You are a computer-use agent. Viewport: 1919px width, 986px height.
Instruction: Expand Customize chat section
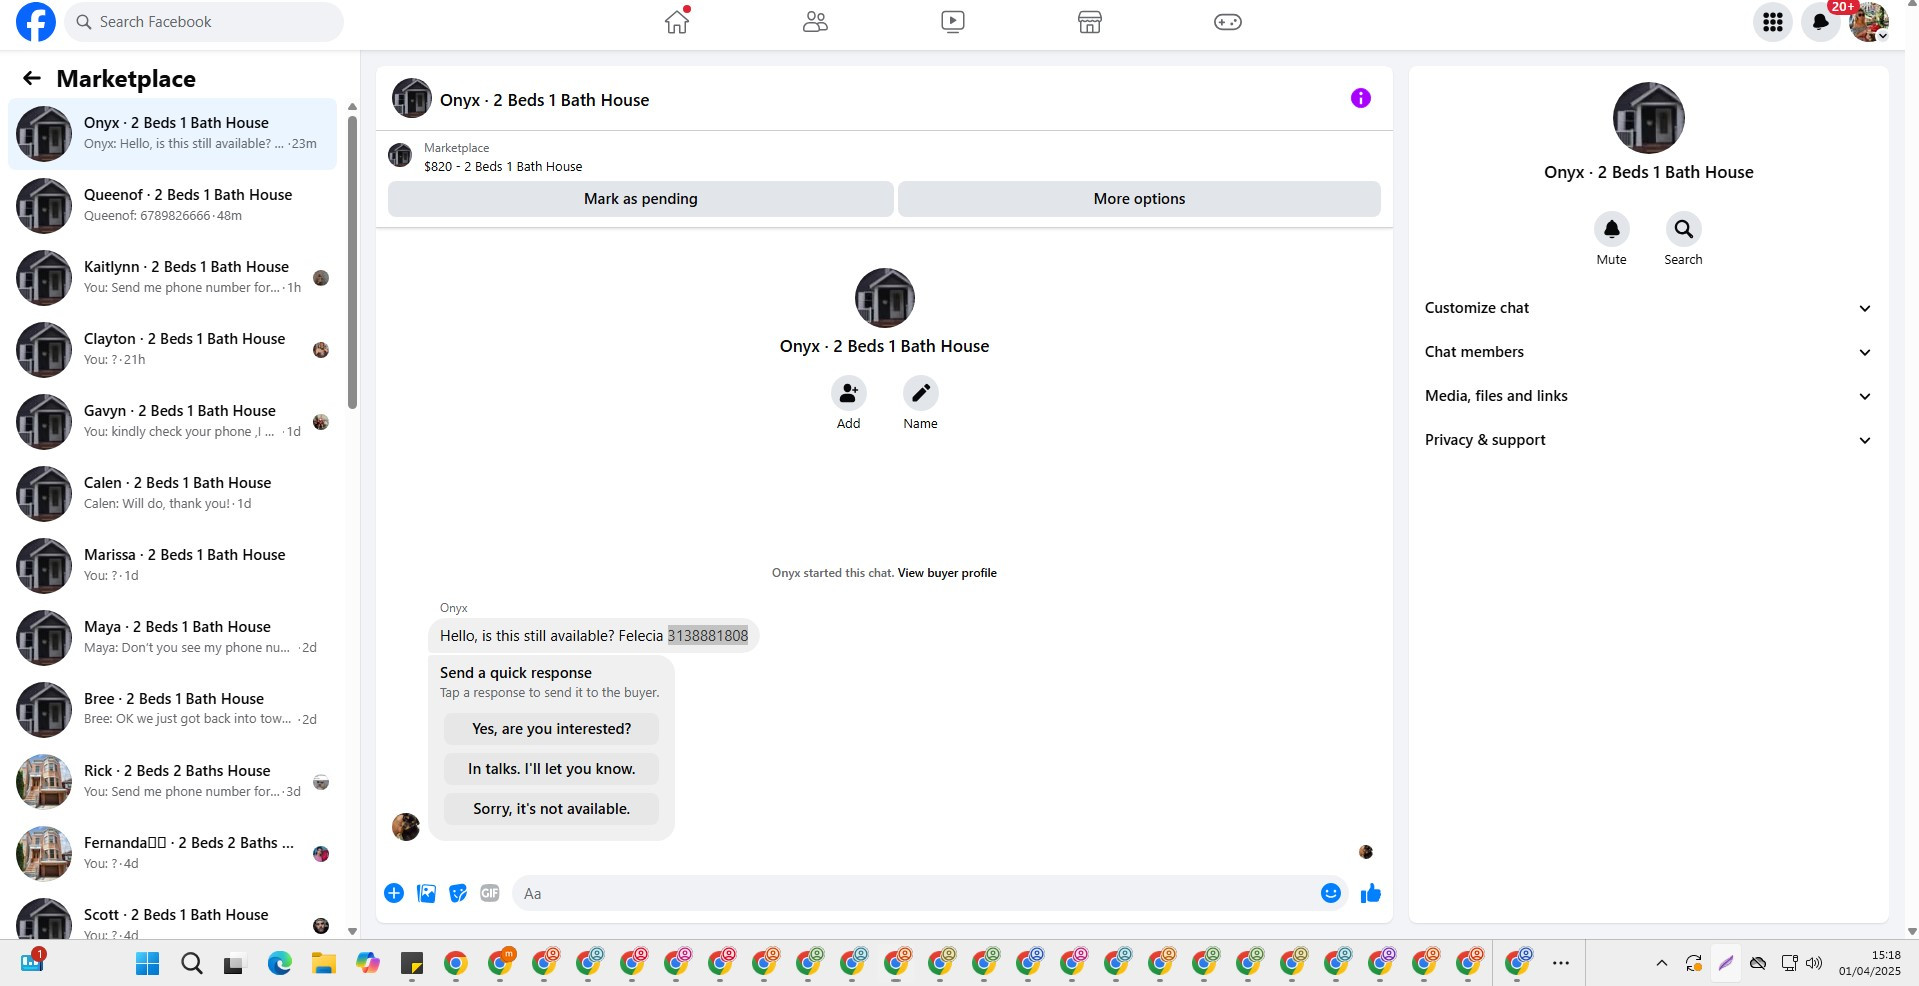[x=1648, y=308]
